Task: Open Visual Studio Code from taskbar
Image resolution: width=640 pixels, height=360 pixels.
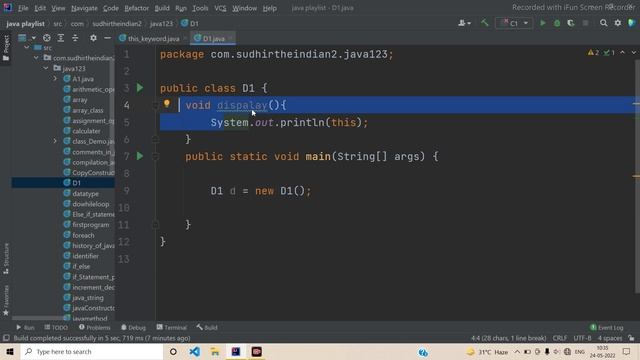Action: click(195, 351)
